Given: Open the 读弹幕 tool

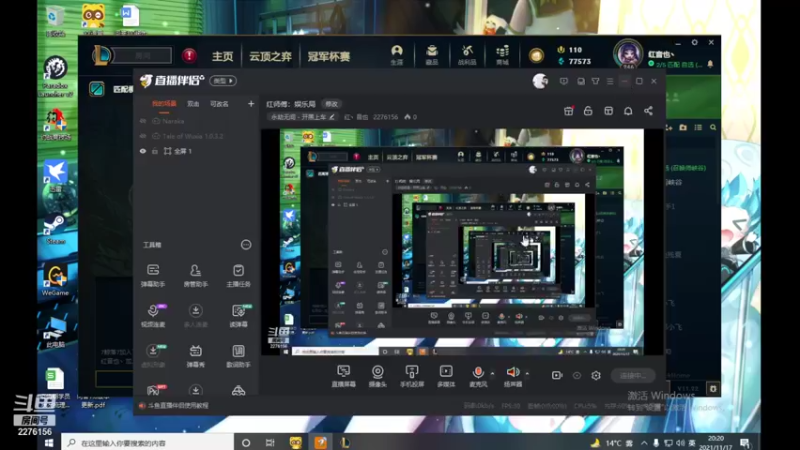Looking at the screenshot, I should (238, 316).
